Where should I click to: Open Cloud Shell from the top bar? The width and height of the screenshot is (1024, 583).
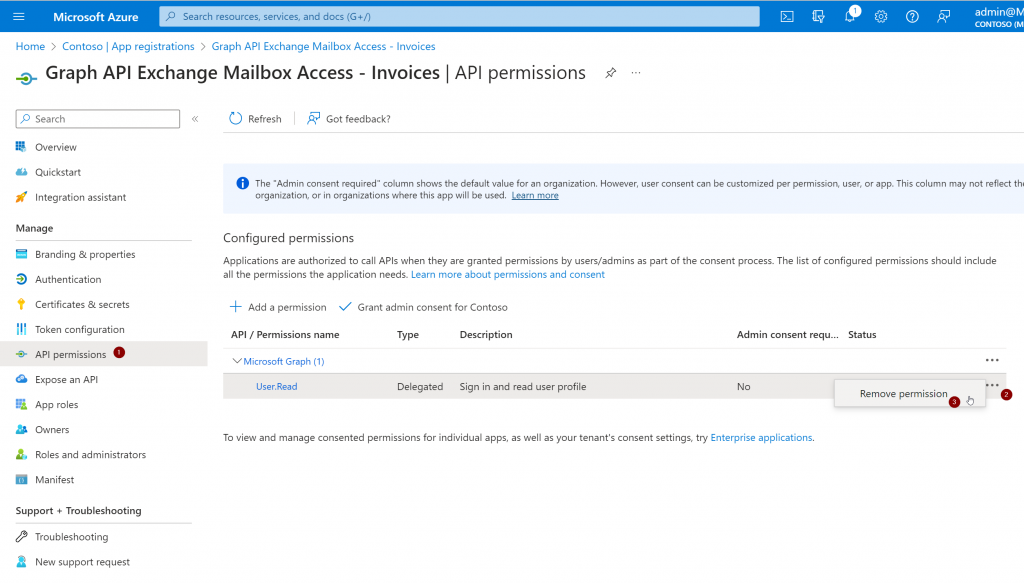click(788, 17)
